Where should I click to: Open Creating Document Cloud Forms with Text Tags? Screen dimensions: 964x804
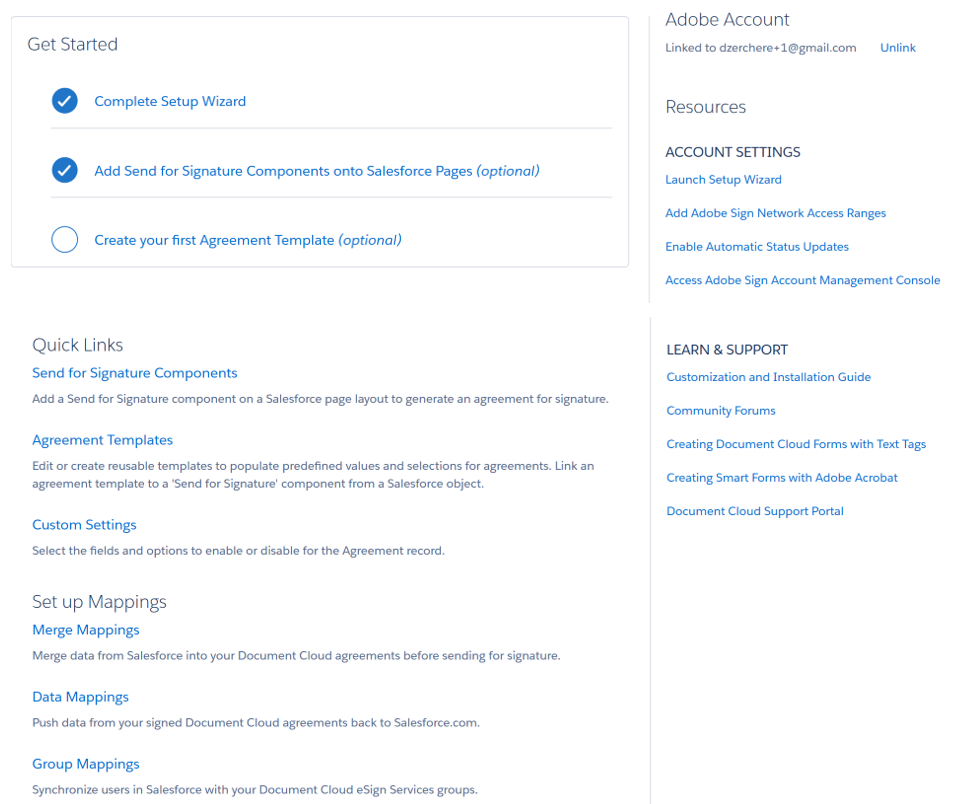[796, 444]
